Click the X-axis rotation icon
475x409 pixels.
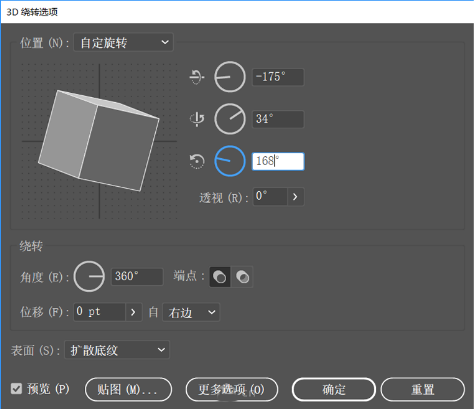pyautogui.click(x=197, y=77)
